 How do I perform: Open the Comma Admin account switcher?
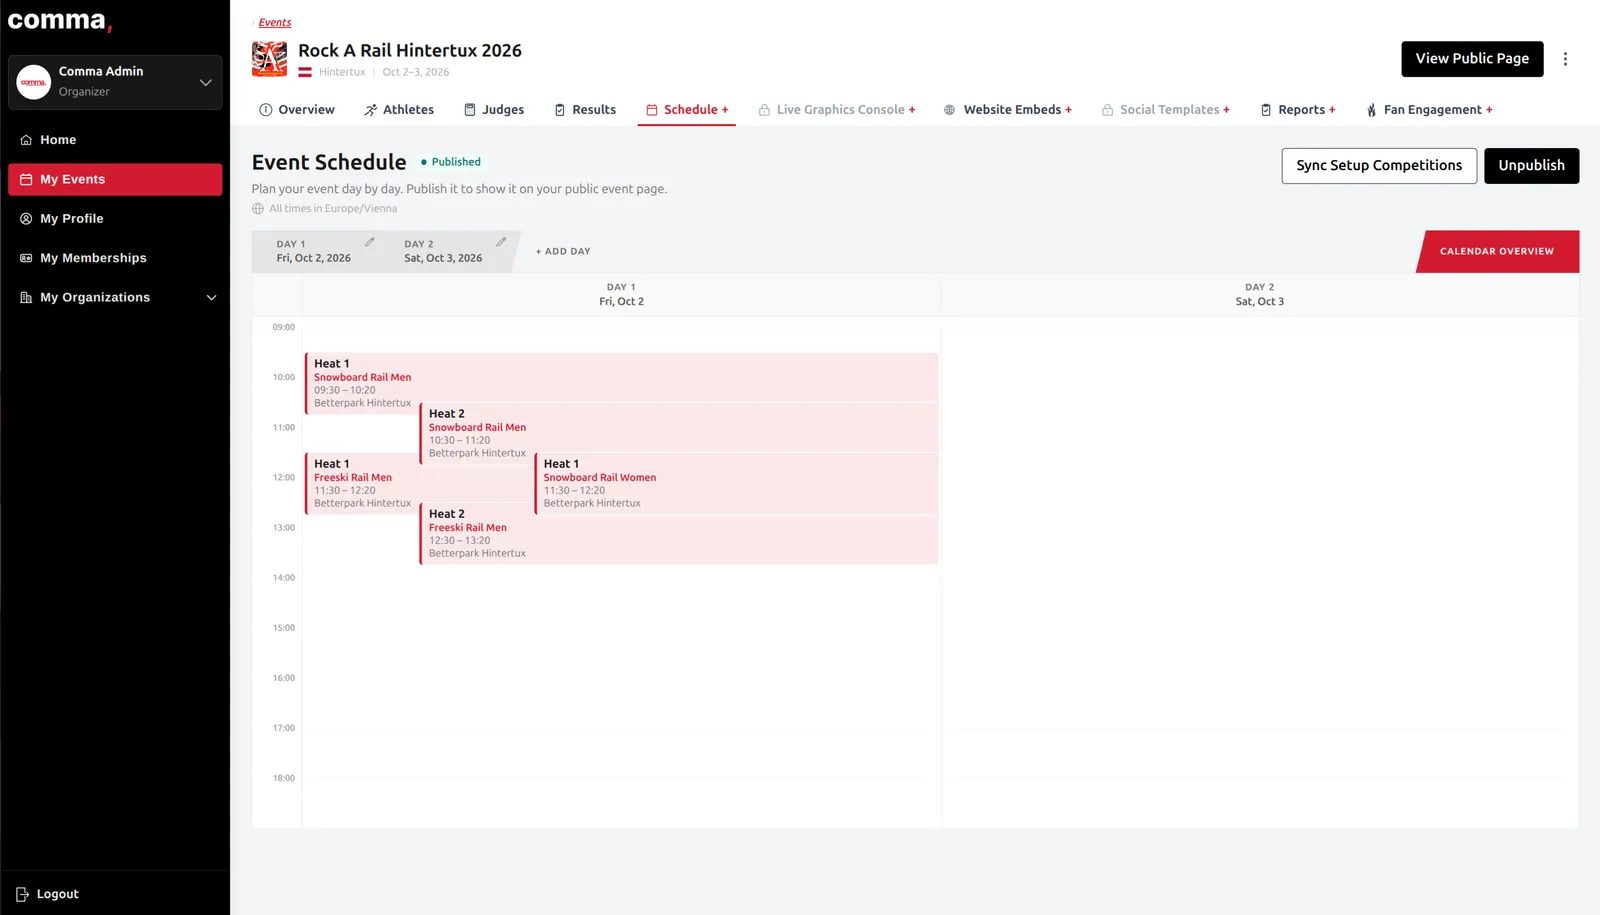click(x=115, y=82)
